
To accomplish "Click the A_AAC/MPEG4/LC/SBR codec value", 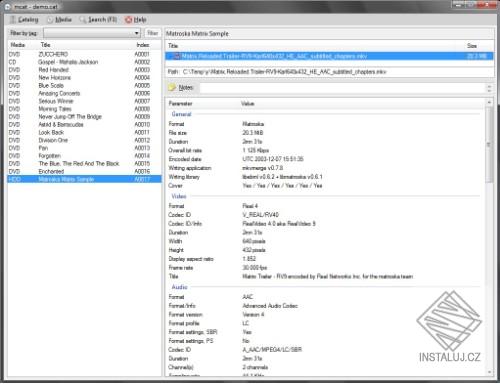I will [272, 350].
